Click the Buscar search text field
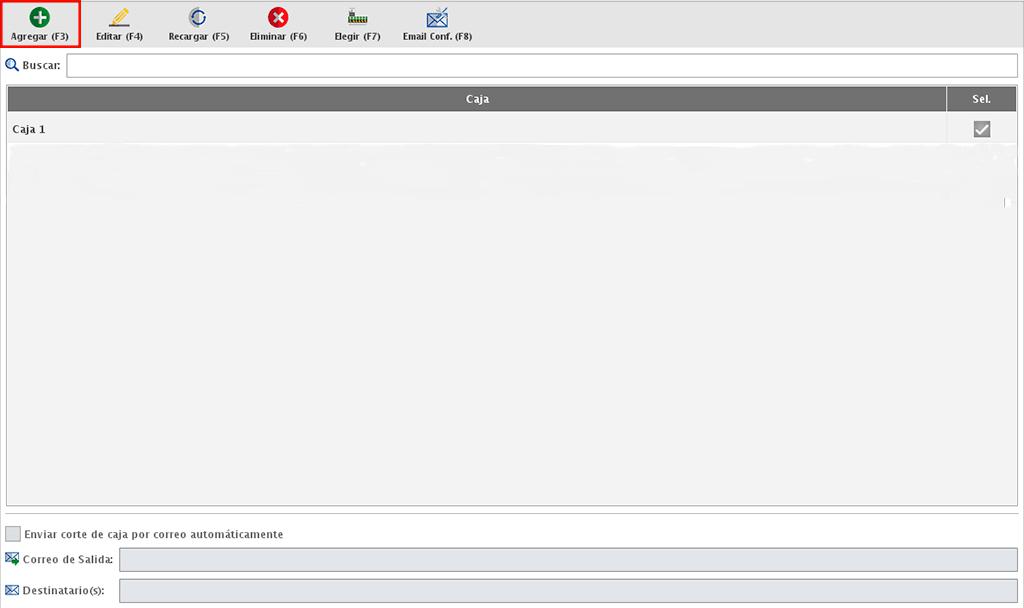1024x608 pixels. click(541, 65)
